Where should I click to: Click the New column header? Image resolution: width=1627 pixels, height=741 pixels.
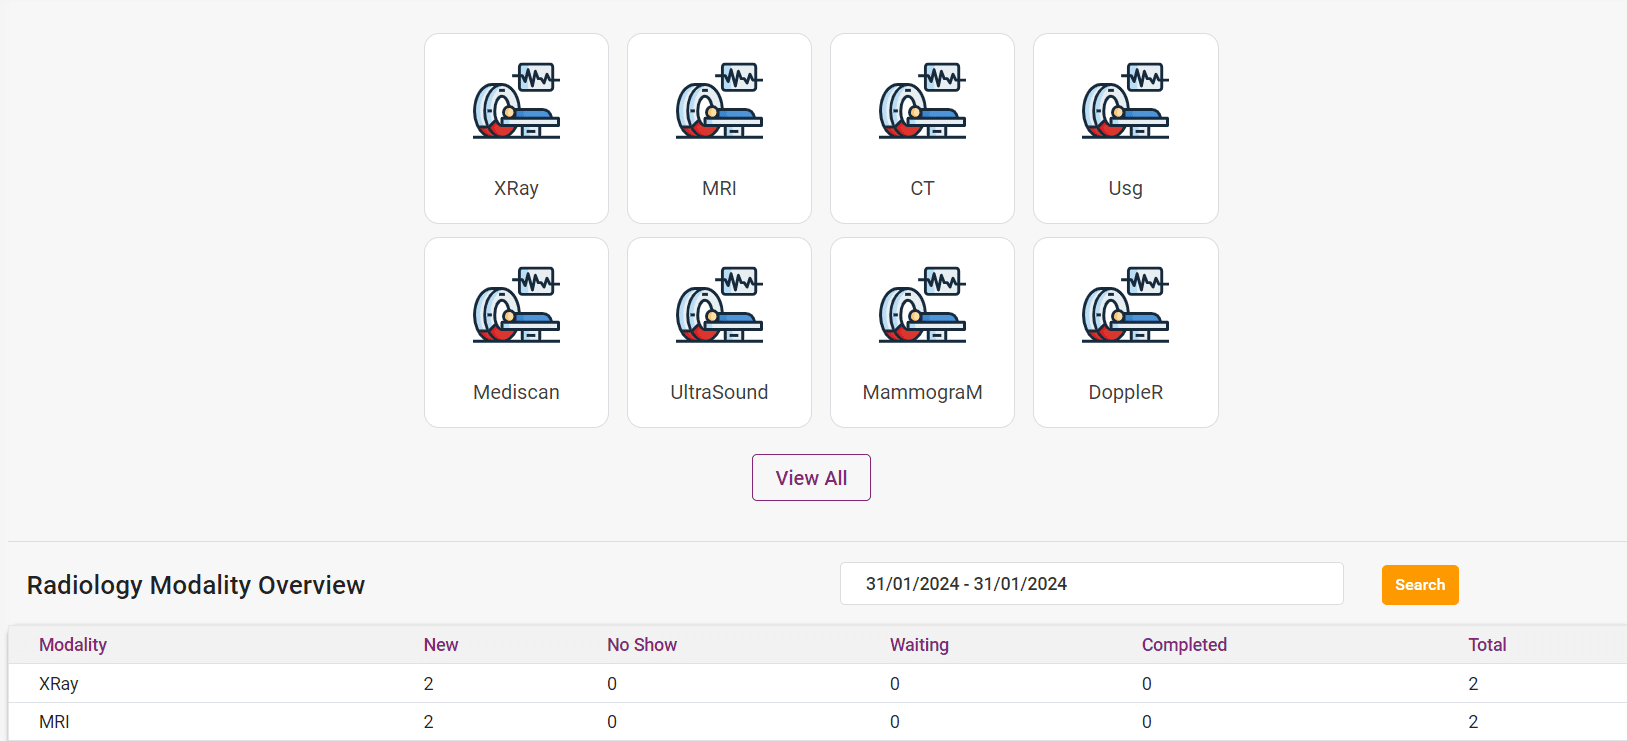click(x=440, y=645)
